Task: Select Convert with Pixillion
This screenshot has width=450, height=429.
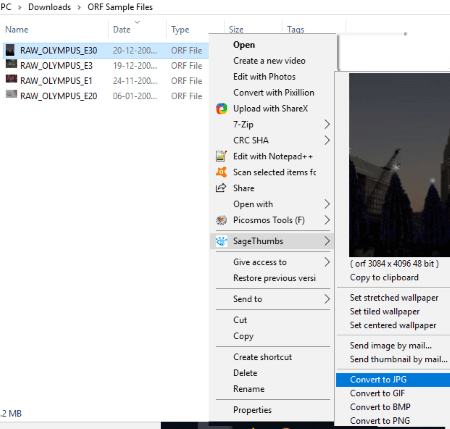Action: (x=274, y=93)
